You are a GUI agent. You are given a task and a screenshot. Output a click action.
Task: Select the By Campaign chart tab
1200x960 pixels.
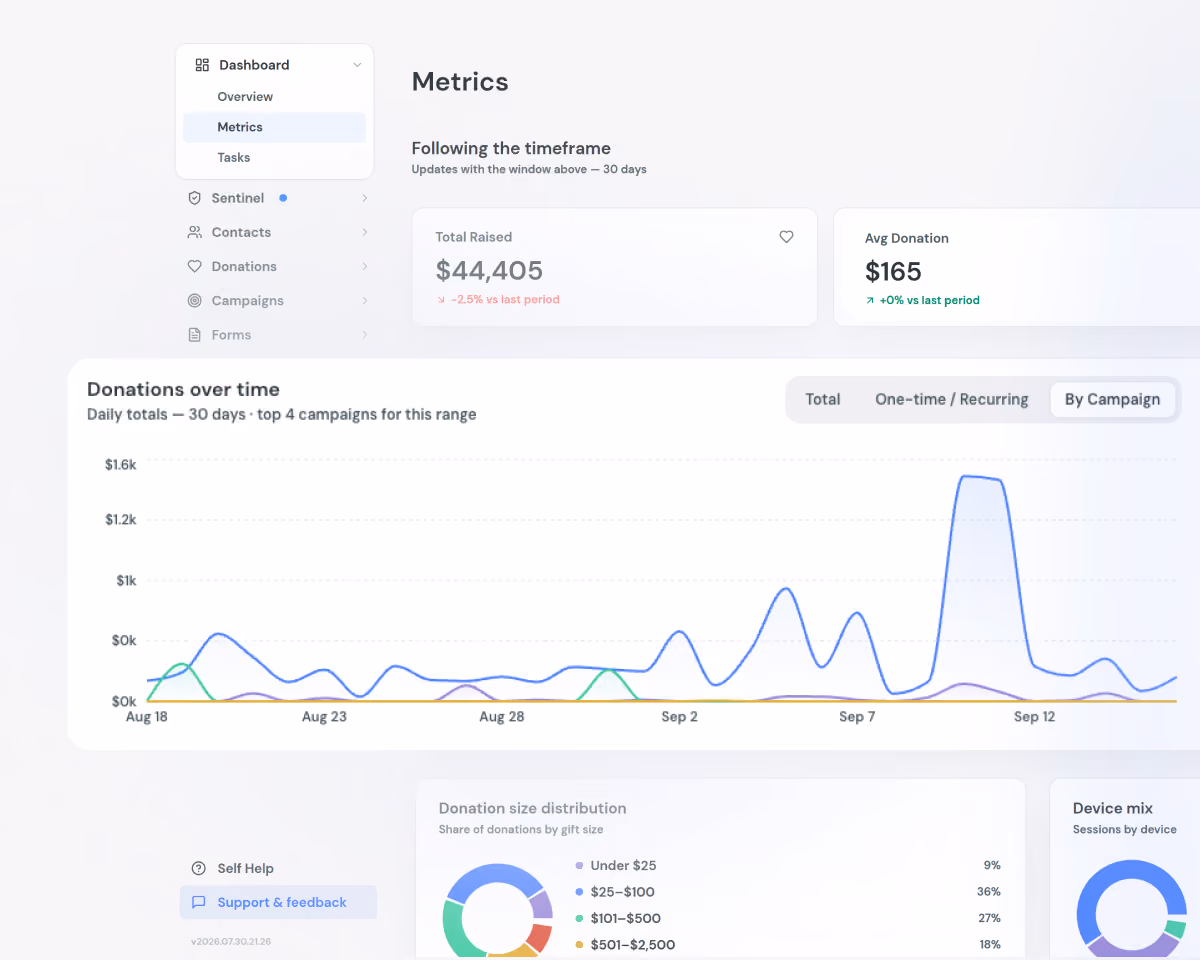point(1112,399)
